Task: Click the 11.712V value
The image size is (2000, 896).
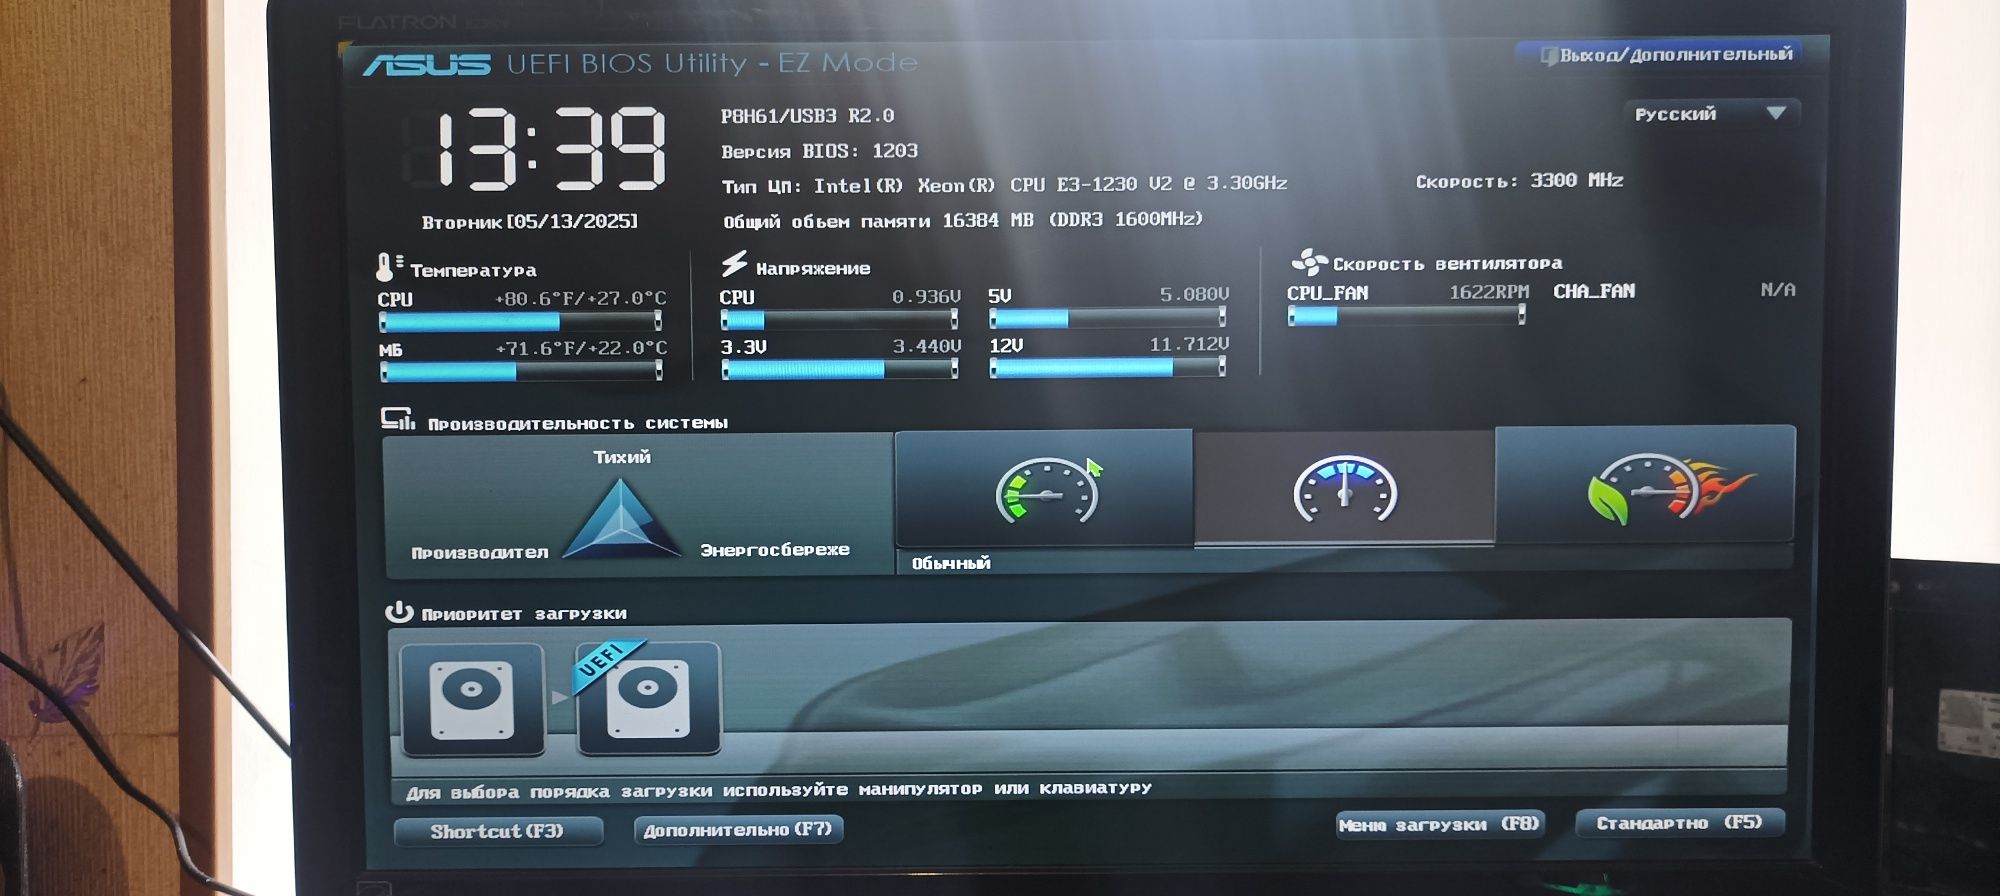Action: point(1189,344)
